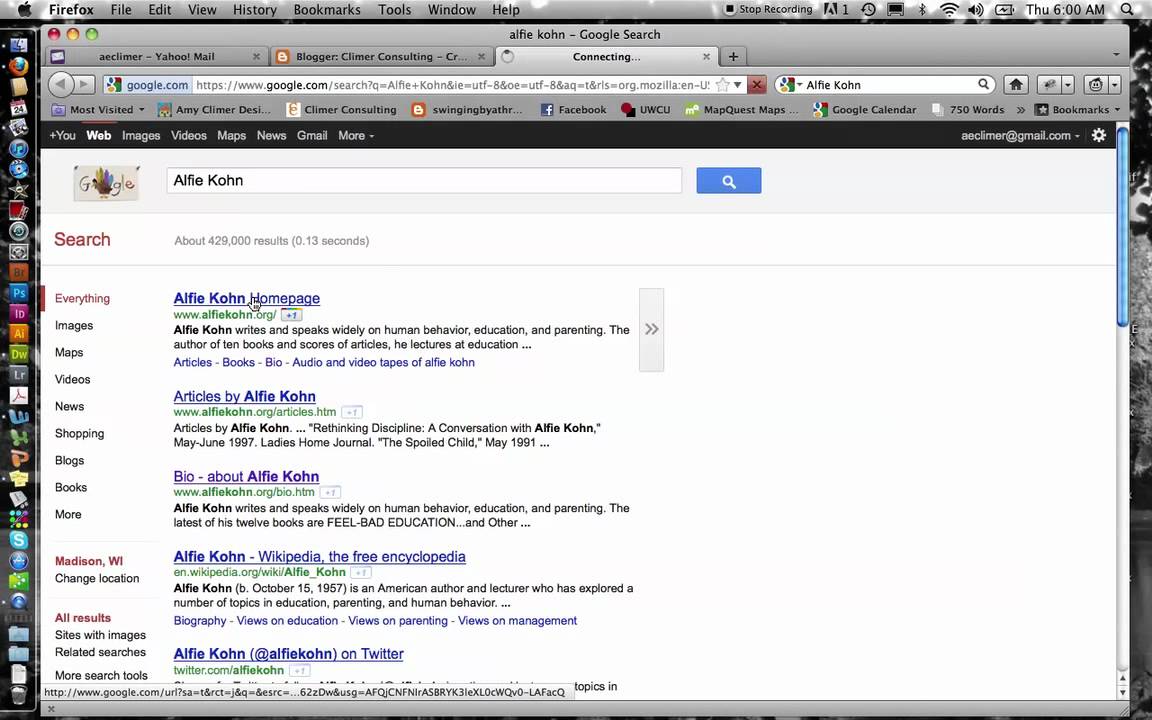Expand preview arrows beside Alfie Kohn Homepage
Screen dimensions: 1152x720
click(652, 329)
